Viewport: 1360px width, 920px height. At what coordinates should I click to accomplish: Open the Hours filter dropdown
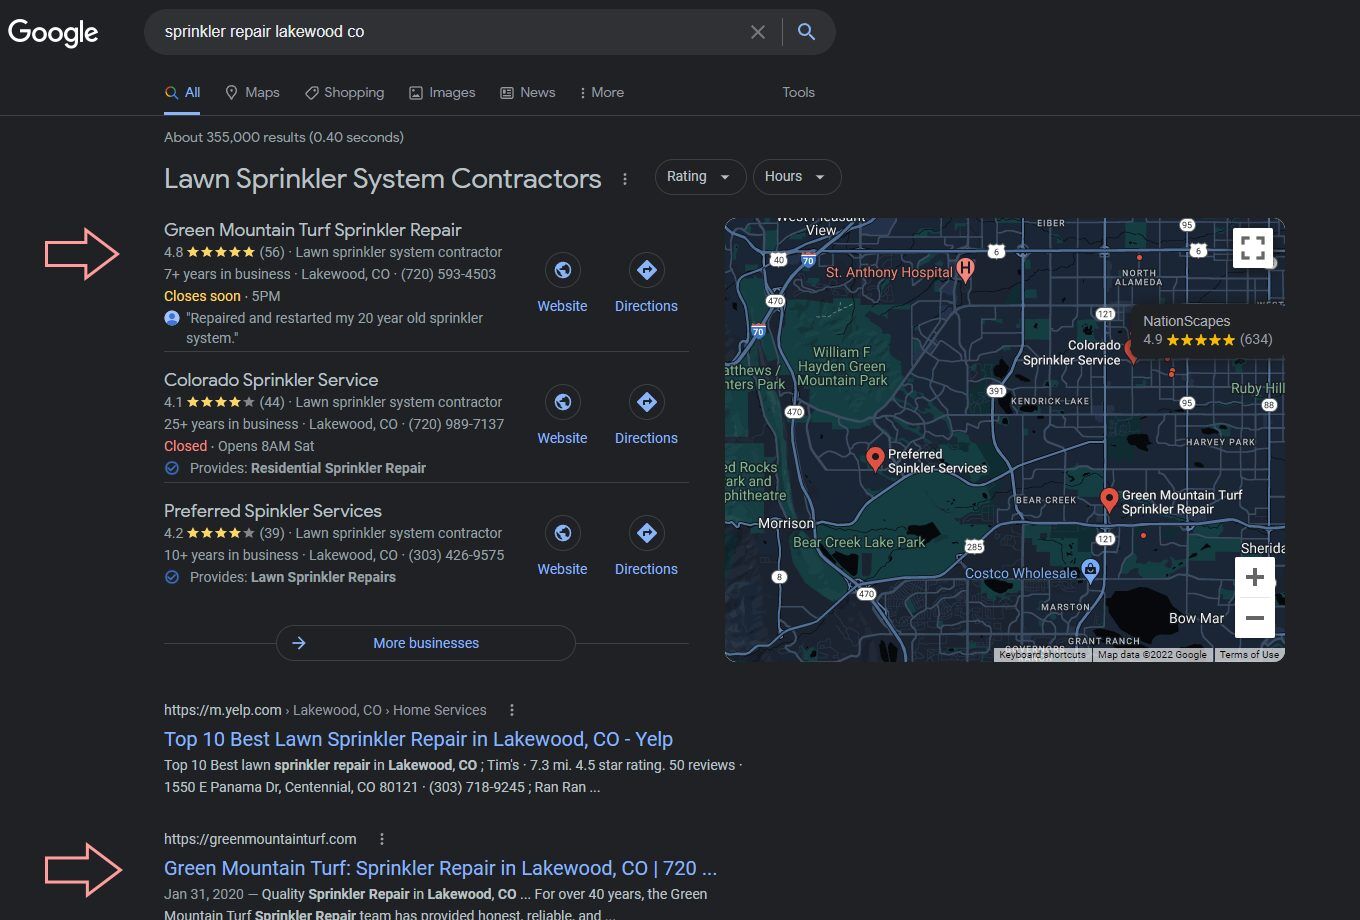(x=796, y=176)
